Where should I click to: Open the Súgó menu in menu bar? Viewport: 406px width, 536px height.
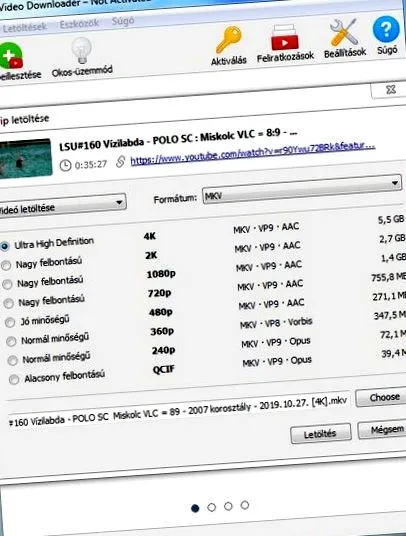(x=123, y=21)
